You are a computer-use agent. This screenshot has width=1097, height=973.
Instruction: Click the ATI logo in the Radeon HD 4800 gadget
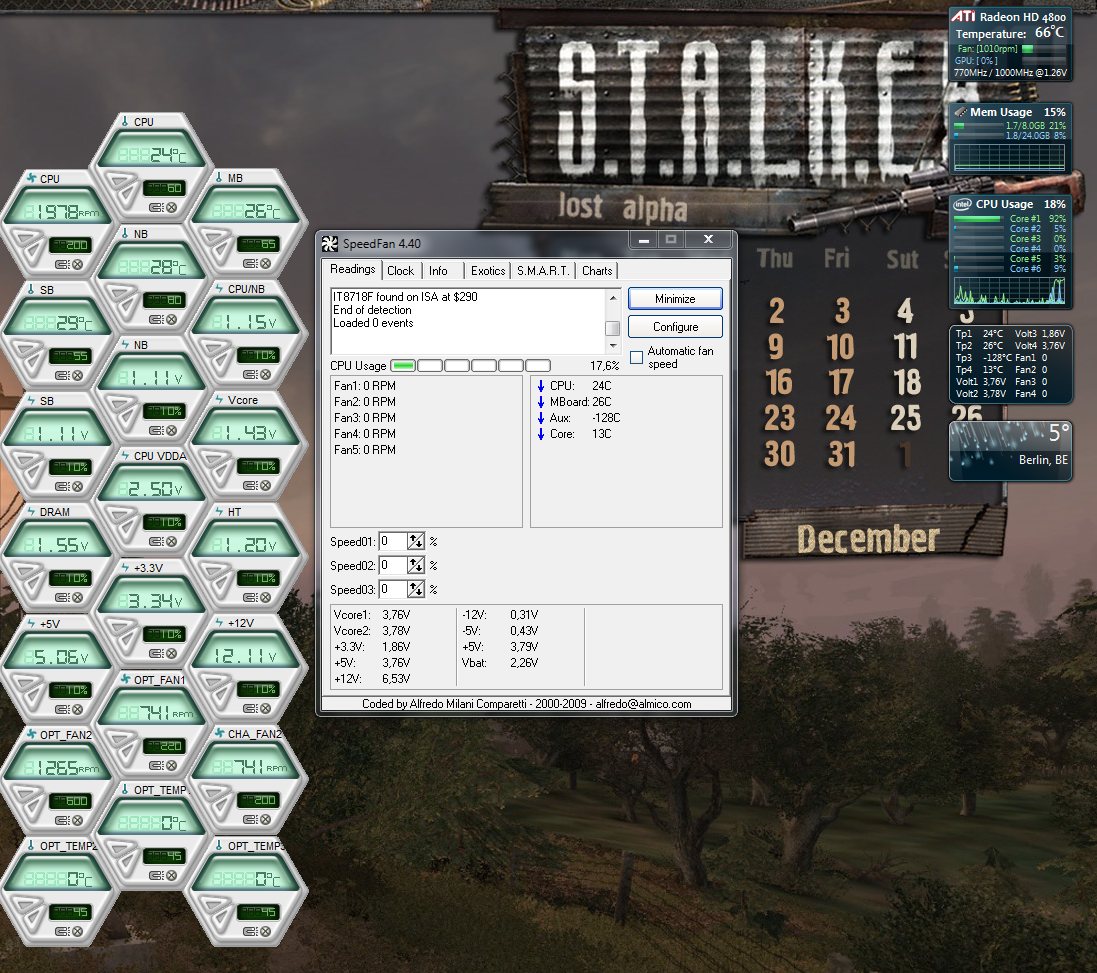point(963,16)
